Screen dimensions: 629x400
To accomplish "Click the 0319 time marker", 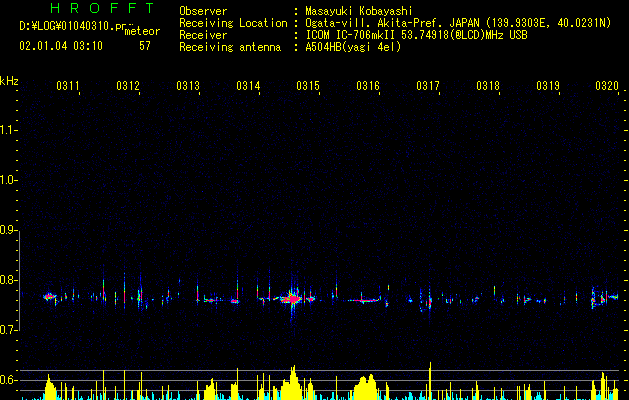I will click(x=548, y=85).
